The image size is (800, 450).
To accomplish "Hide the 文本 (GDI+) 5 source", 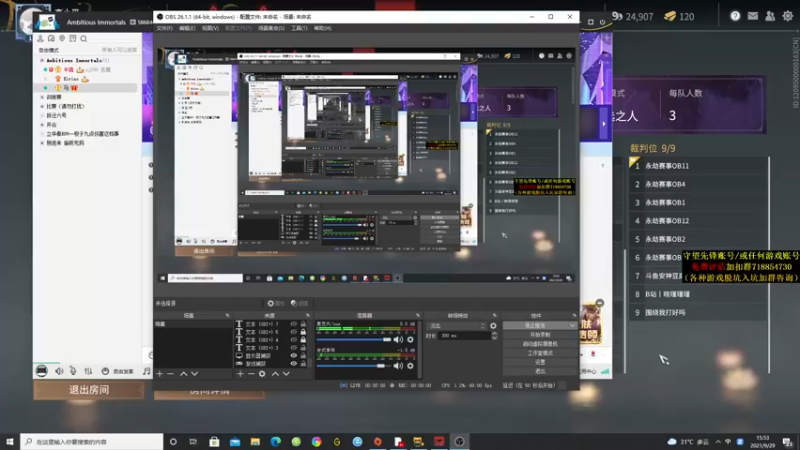I will [x=293, y=332].
